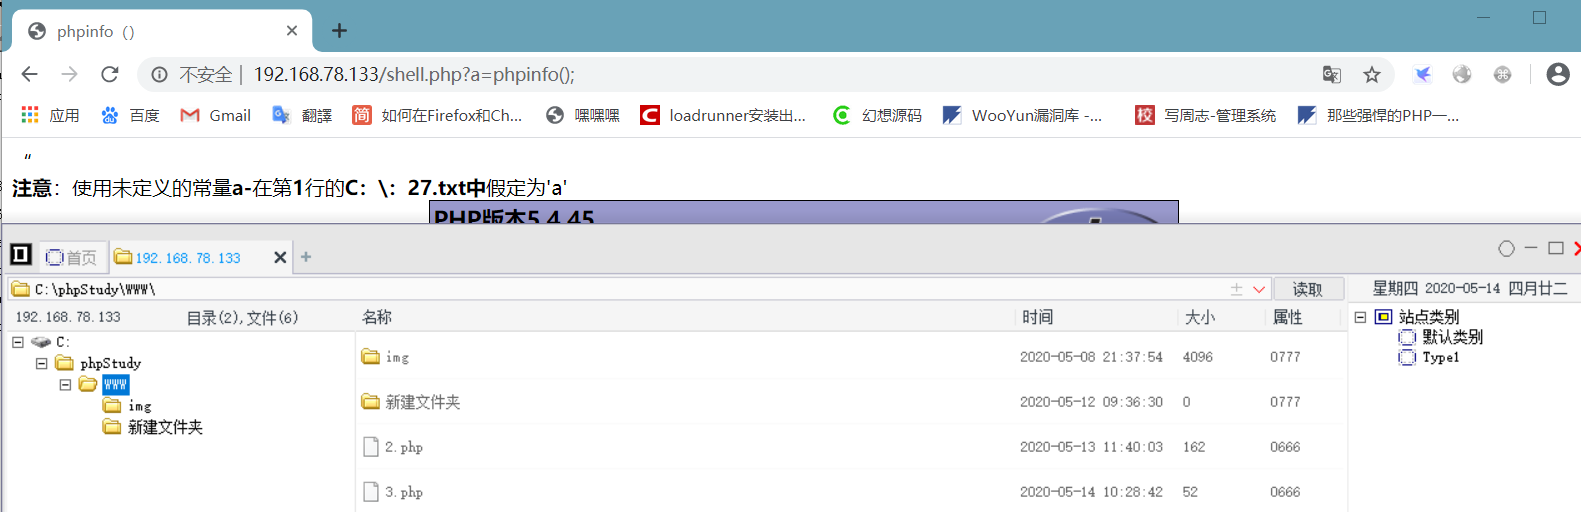1581x512 pixels.
Task: Open the 幻想源码 bookmark
Action: [x=877, y=116]
